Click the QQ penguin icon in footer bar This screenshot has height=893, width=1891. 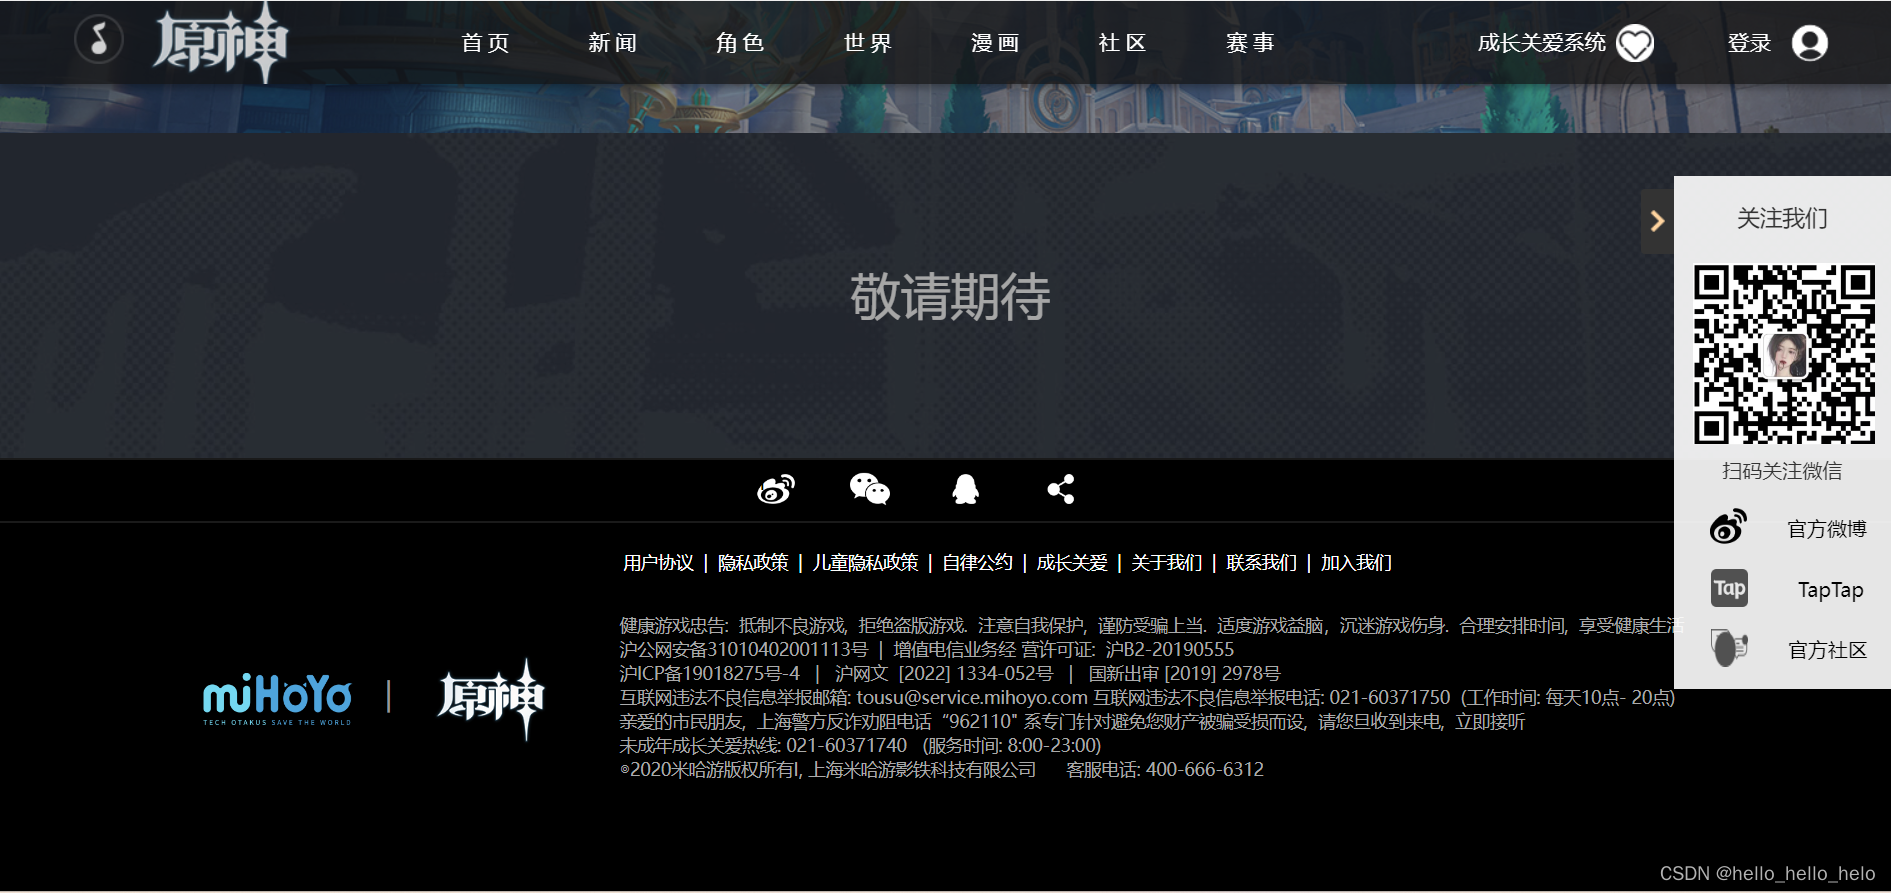965,489
